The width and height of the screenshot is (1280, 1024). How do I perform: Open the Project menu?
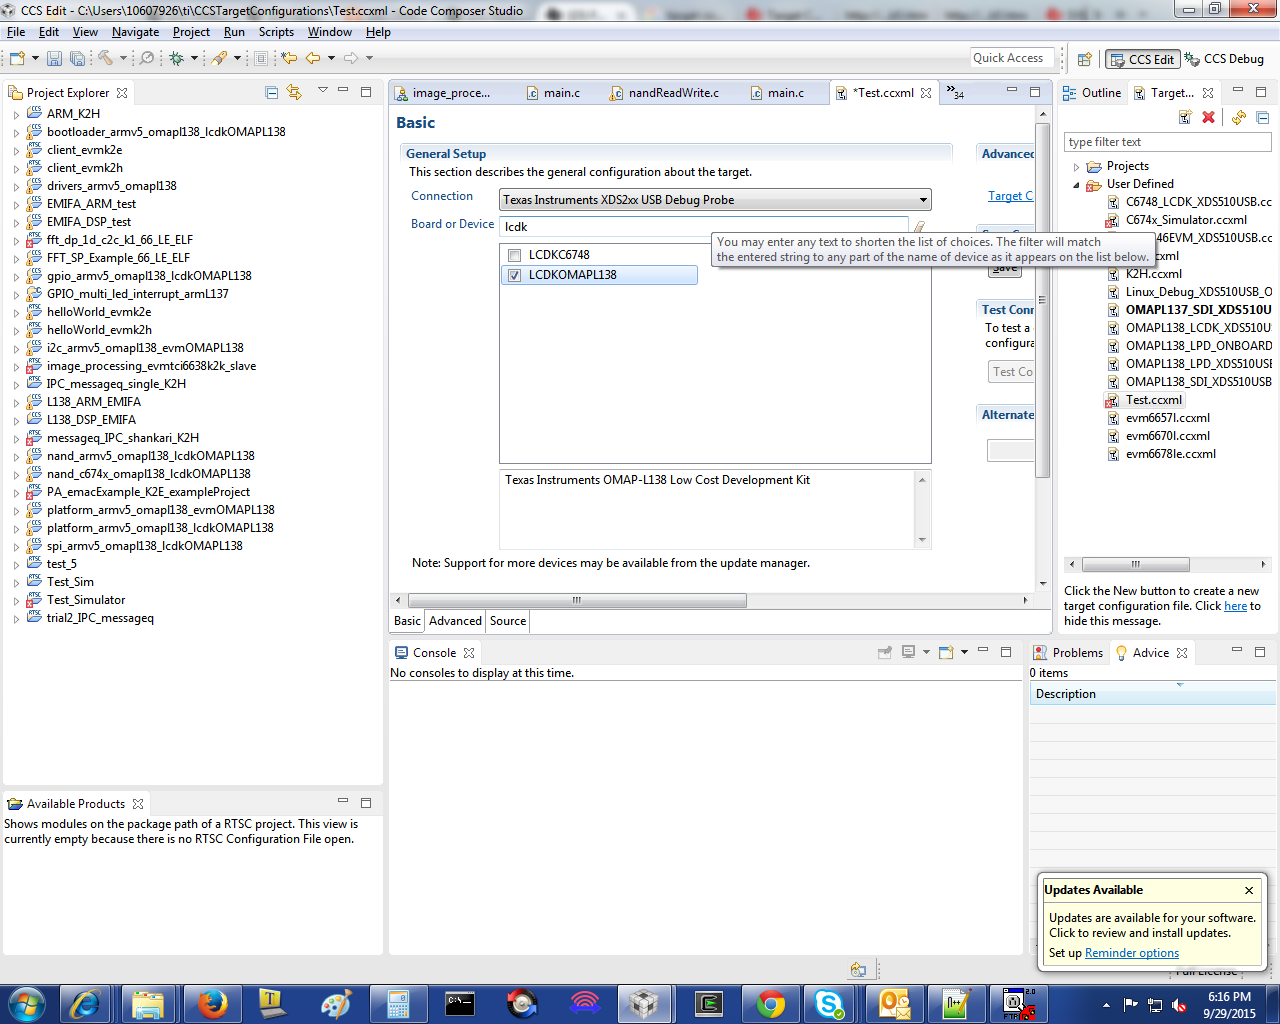click(x=191, y=32)
